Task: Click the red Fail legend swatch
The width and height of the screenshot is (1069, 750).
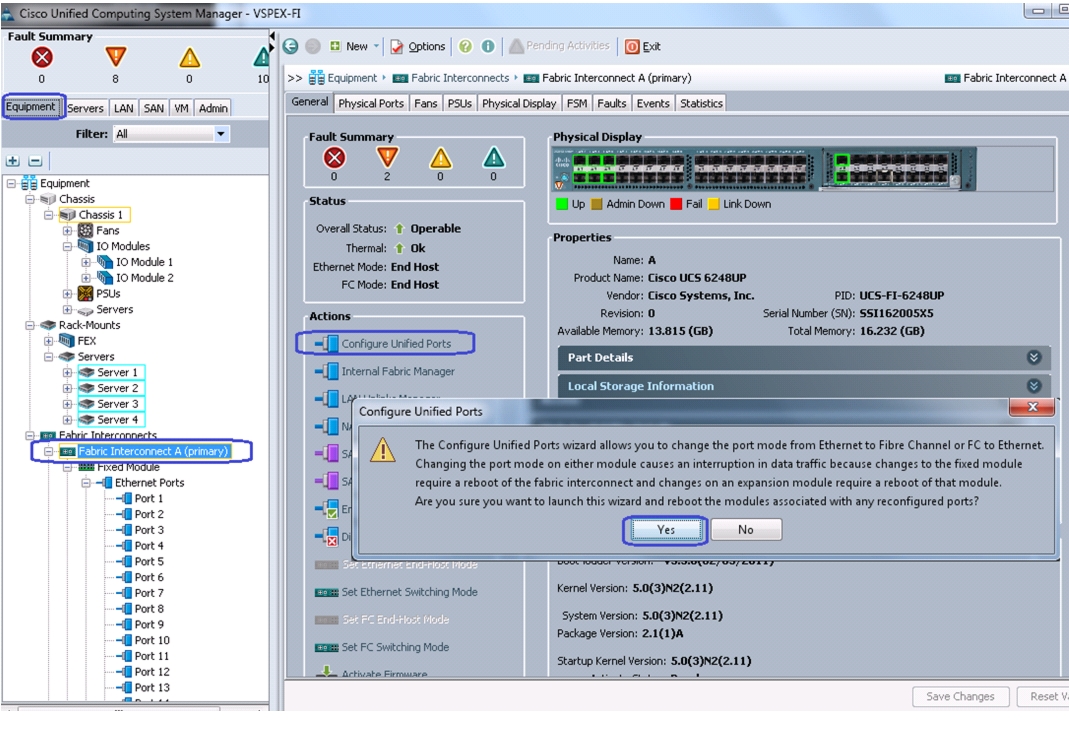Action: pyautogui.click(x=676, y=204)
